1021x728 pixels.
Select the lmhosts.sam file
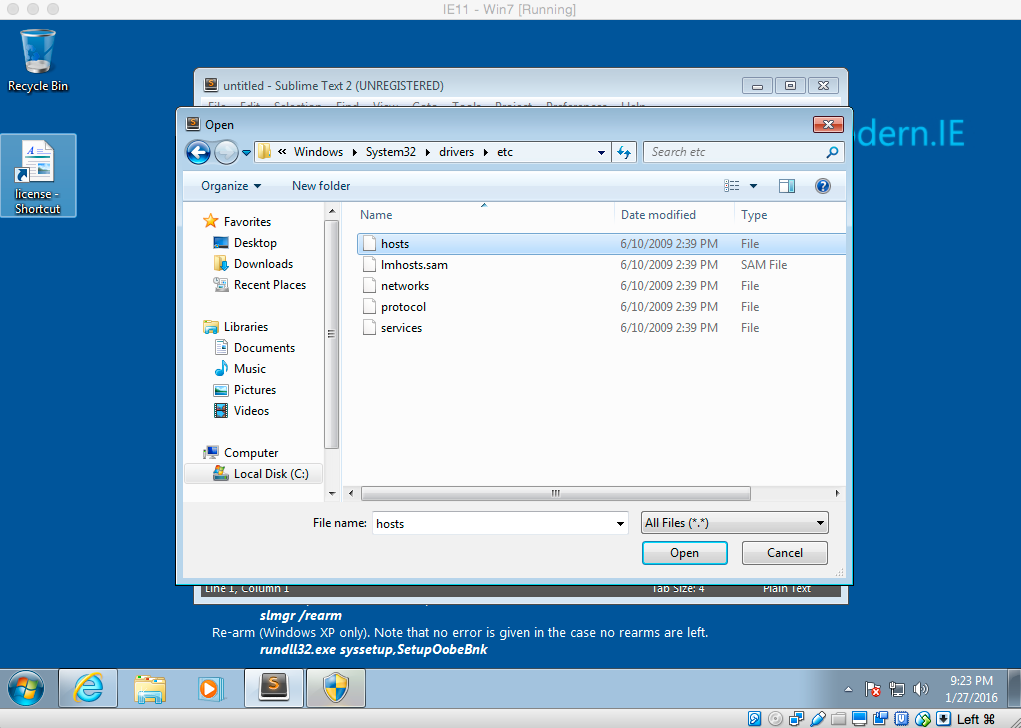(x=601, y=265)
